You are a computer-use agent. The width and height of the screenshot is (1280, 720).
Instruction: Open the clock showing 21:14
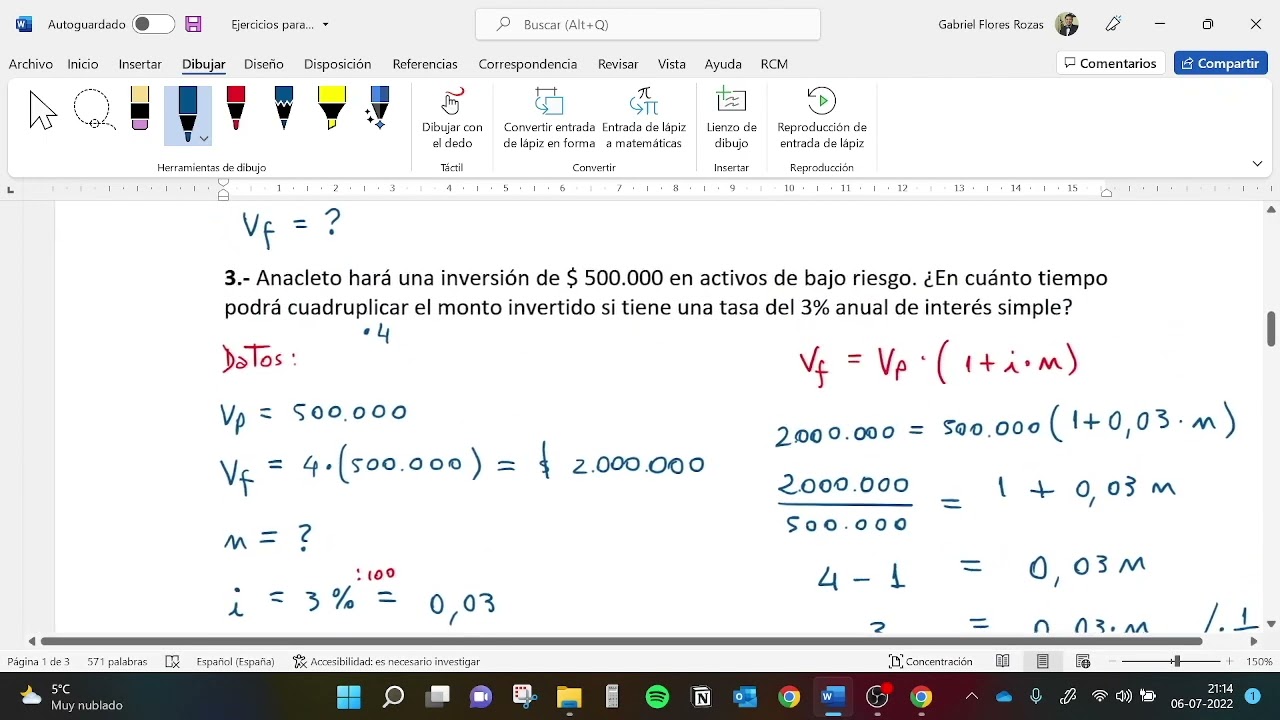click(1206, 697)
